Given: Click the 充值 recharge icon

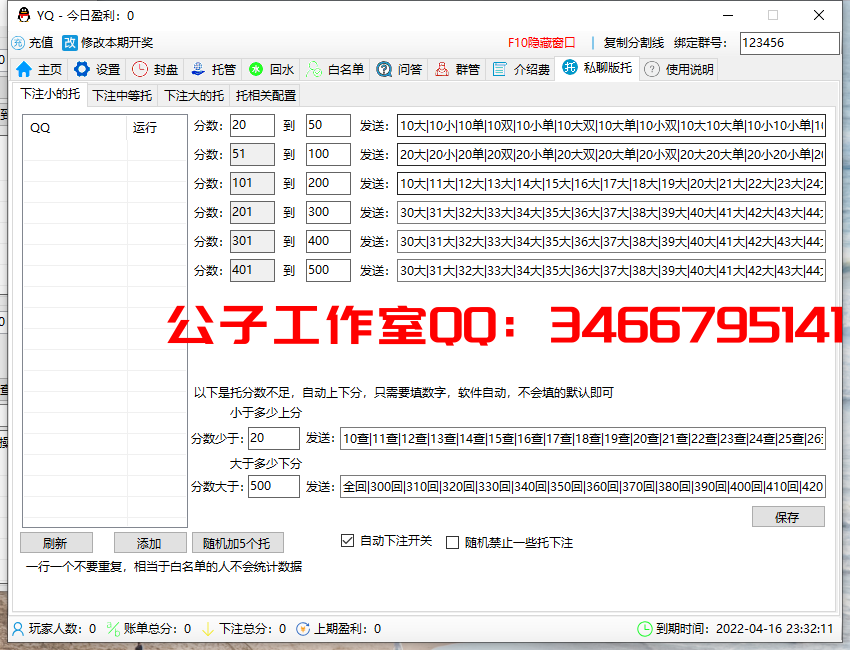Looking at the screenshot, I should [18, 43].
